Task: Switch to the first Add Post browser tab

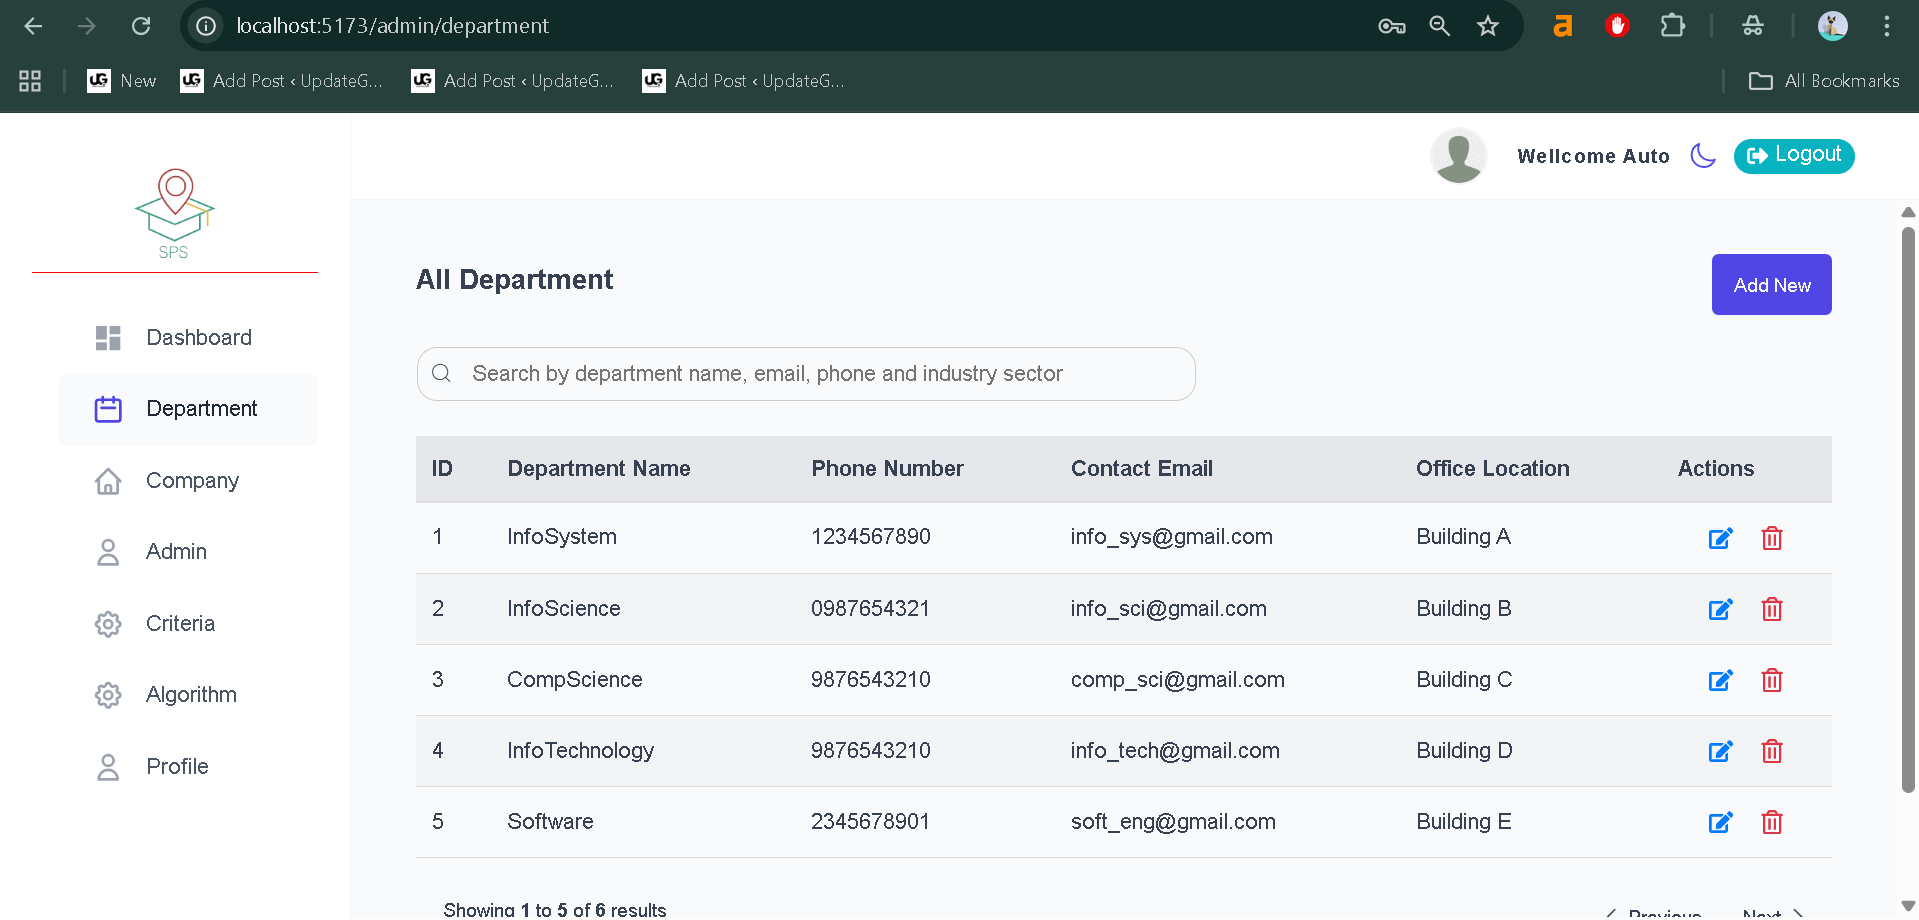Action: 283,81
